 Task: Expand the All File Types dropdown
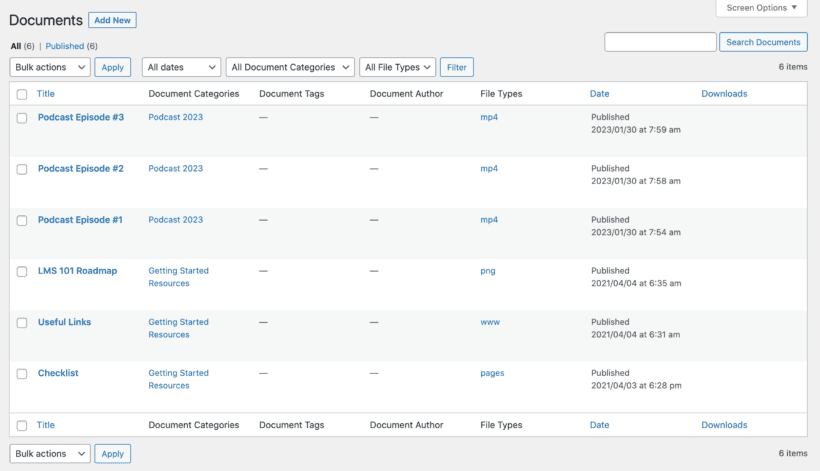(x=397, y=67)
